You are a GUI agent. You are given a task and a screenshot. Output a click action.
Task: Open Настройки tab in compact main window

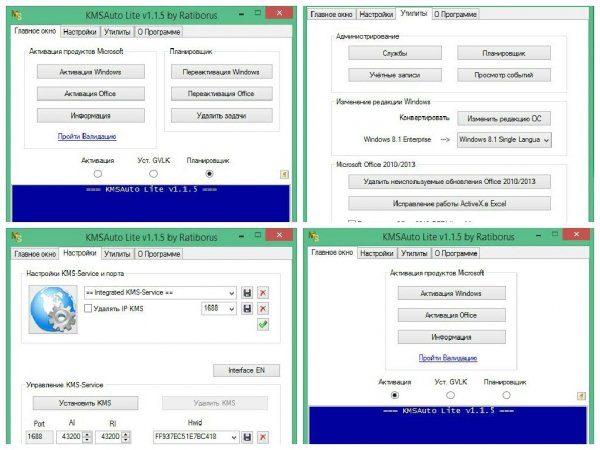(x=377, y=253)
